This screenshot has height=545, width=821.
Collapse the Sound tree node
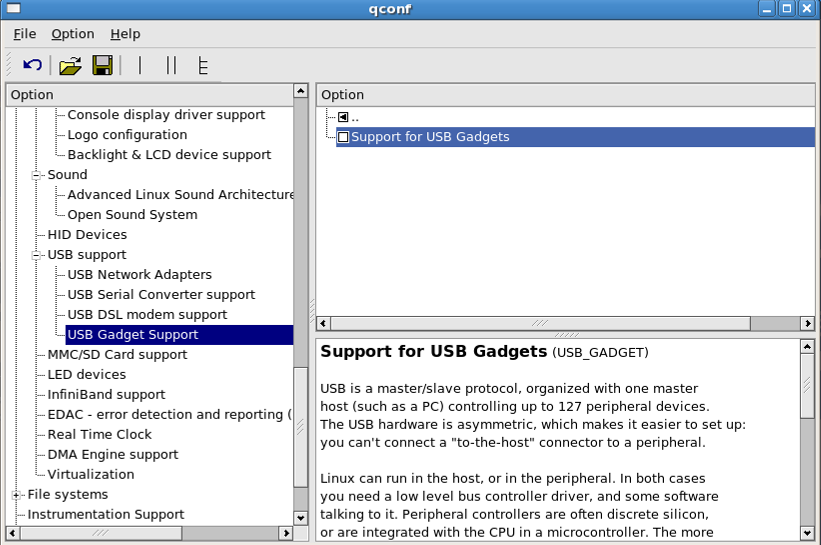[36, 175]
